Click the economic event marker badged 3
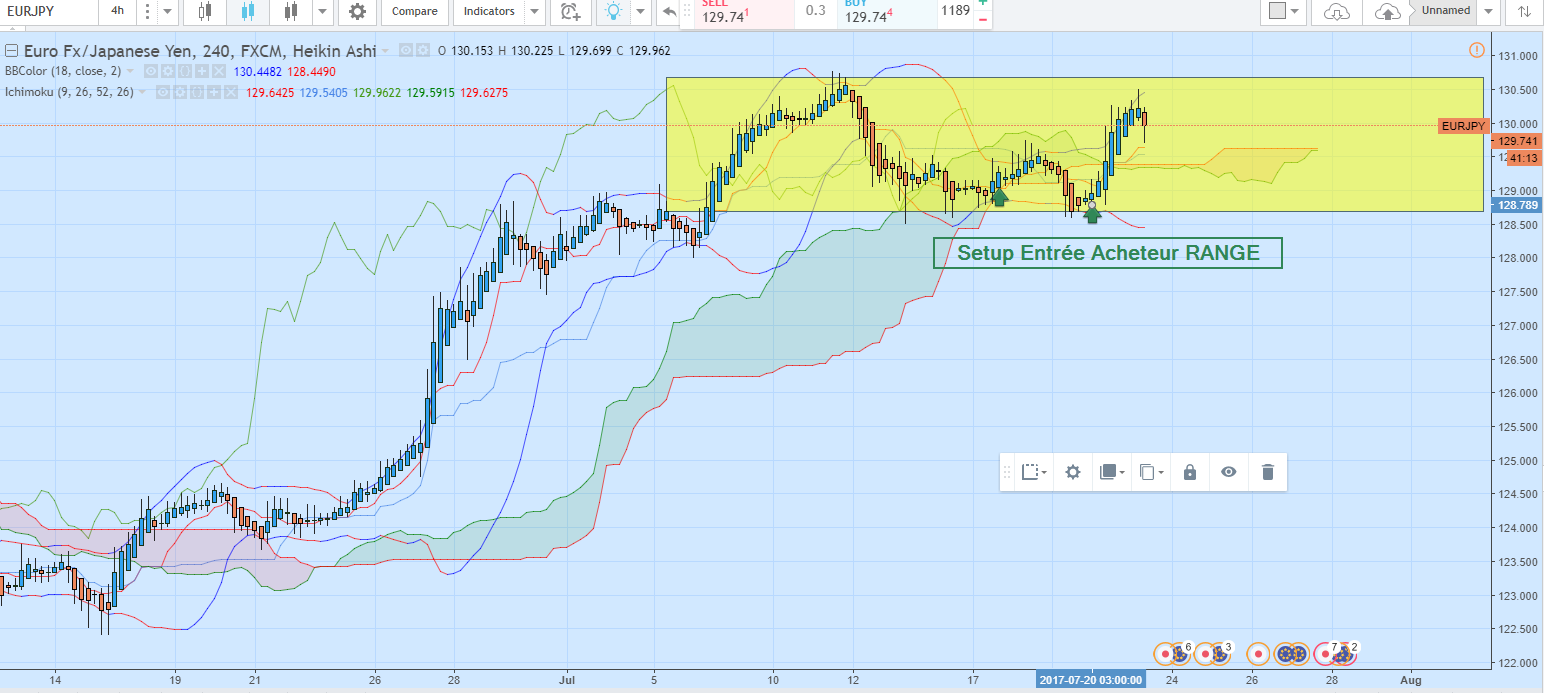Viewport: 1544px width, 693px height. 1220,654
